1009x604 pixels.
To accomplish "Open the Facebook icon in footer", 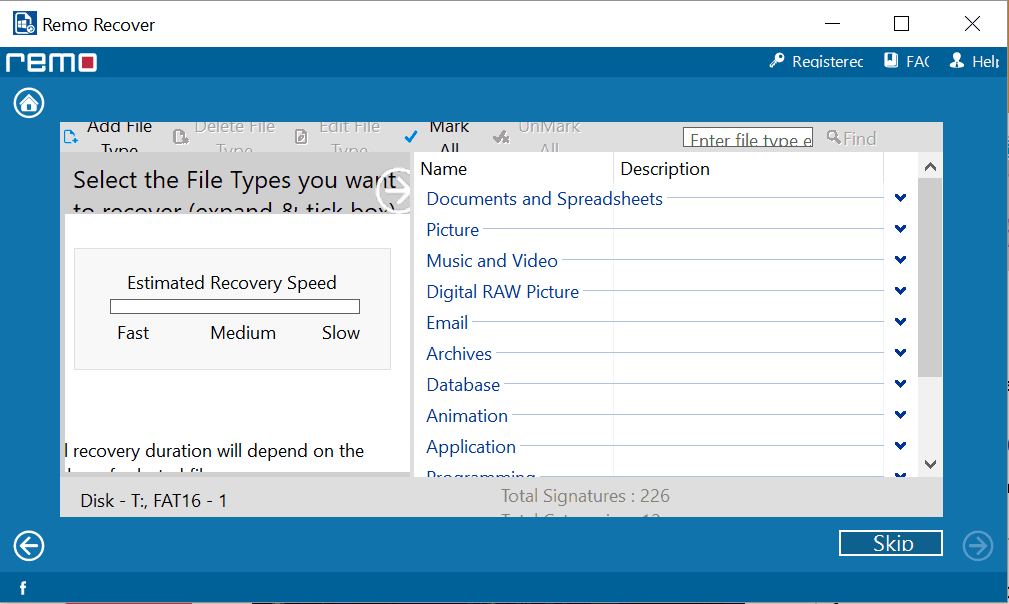I will click(x=23, y=588).
